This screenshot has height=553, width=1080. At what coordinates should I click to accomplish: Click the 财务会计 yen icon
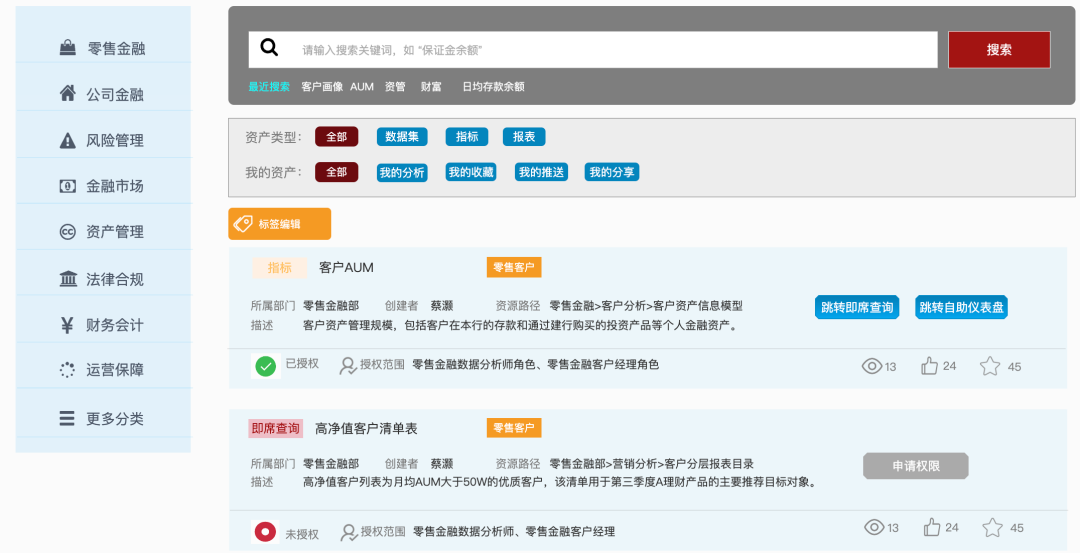click(67, 325)
